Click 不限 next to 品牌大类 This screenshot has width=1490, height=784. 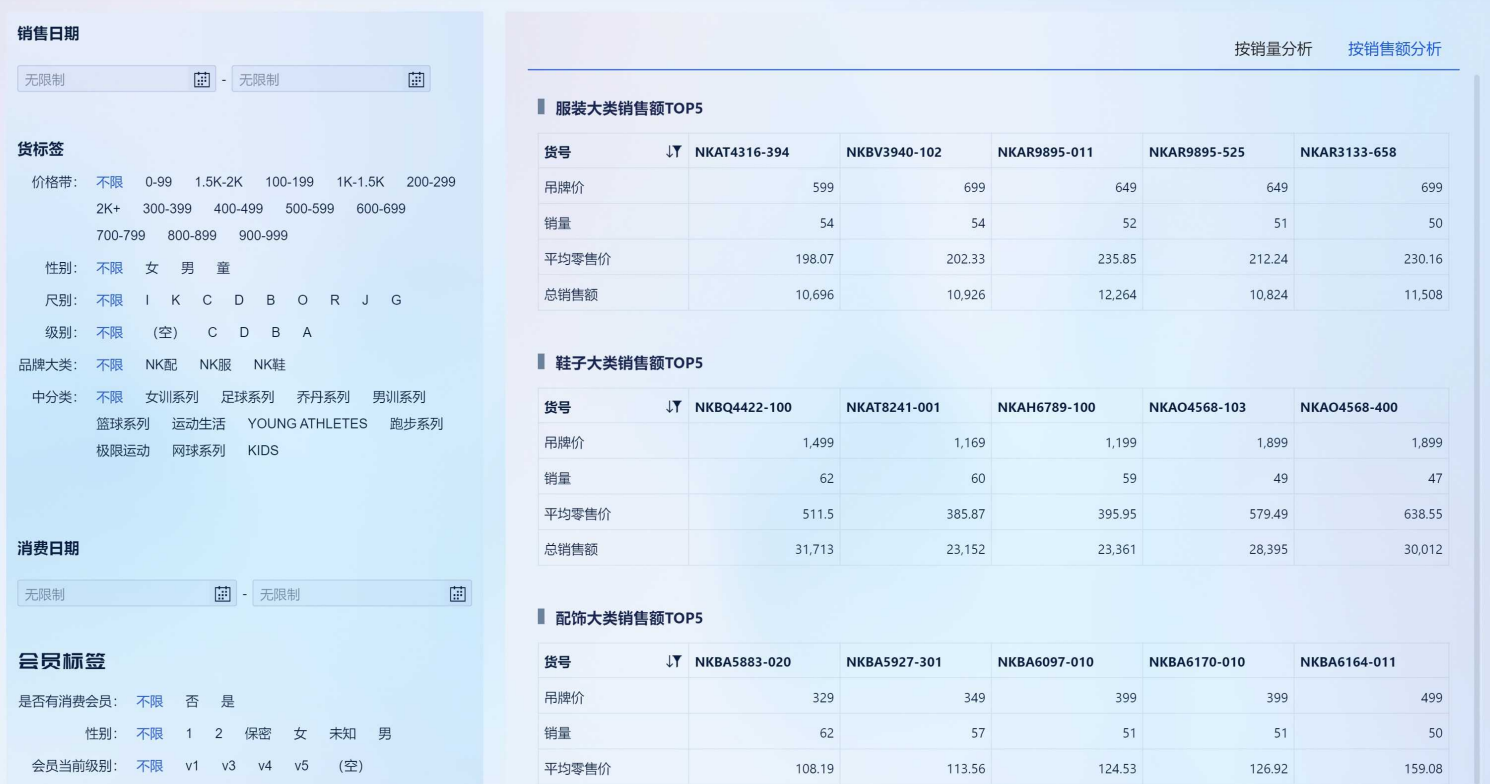[109, 364]
